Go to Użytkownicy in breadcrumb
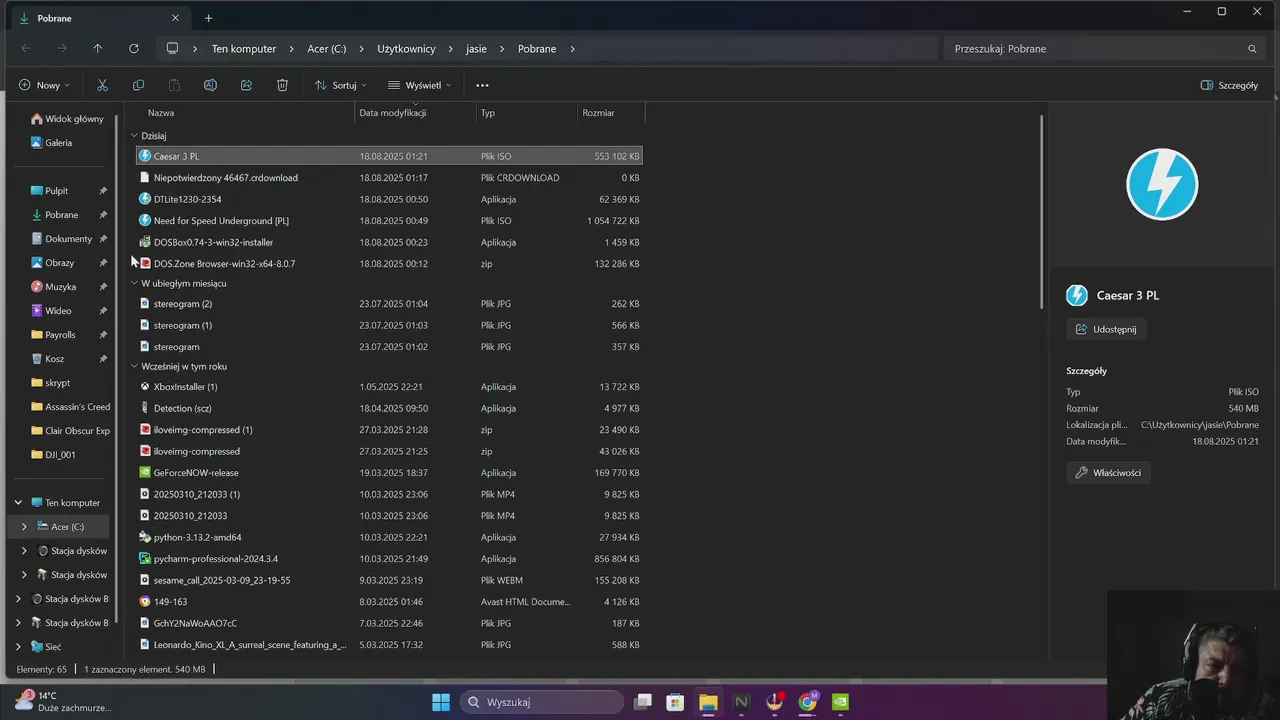Screen dimensions: 1280x720 [406, 48]
